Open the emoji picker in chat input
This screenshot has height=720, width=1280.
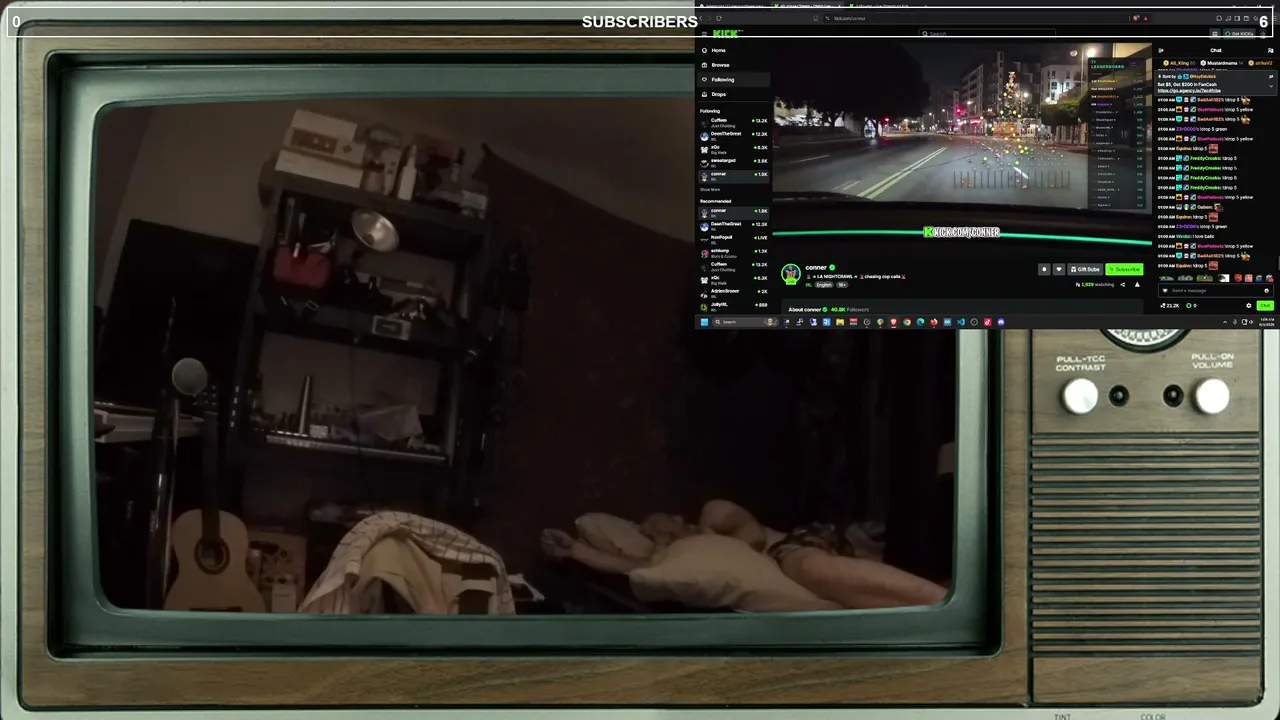(1266, 291)
